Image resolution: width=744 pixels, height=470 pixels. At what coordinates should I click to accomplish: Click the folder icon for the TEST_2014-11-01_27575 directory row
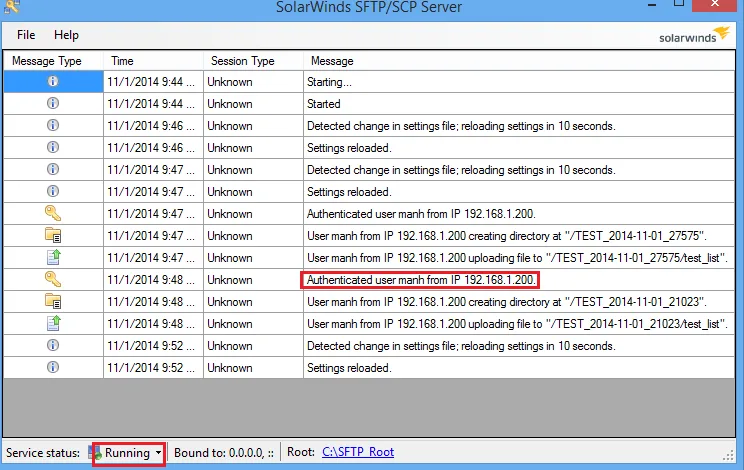[x=53, y=235]
